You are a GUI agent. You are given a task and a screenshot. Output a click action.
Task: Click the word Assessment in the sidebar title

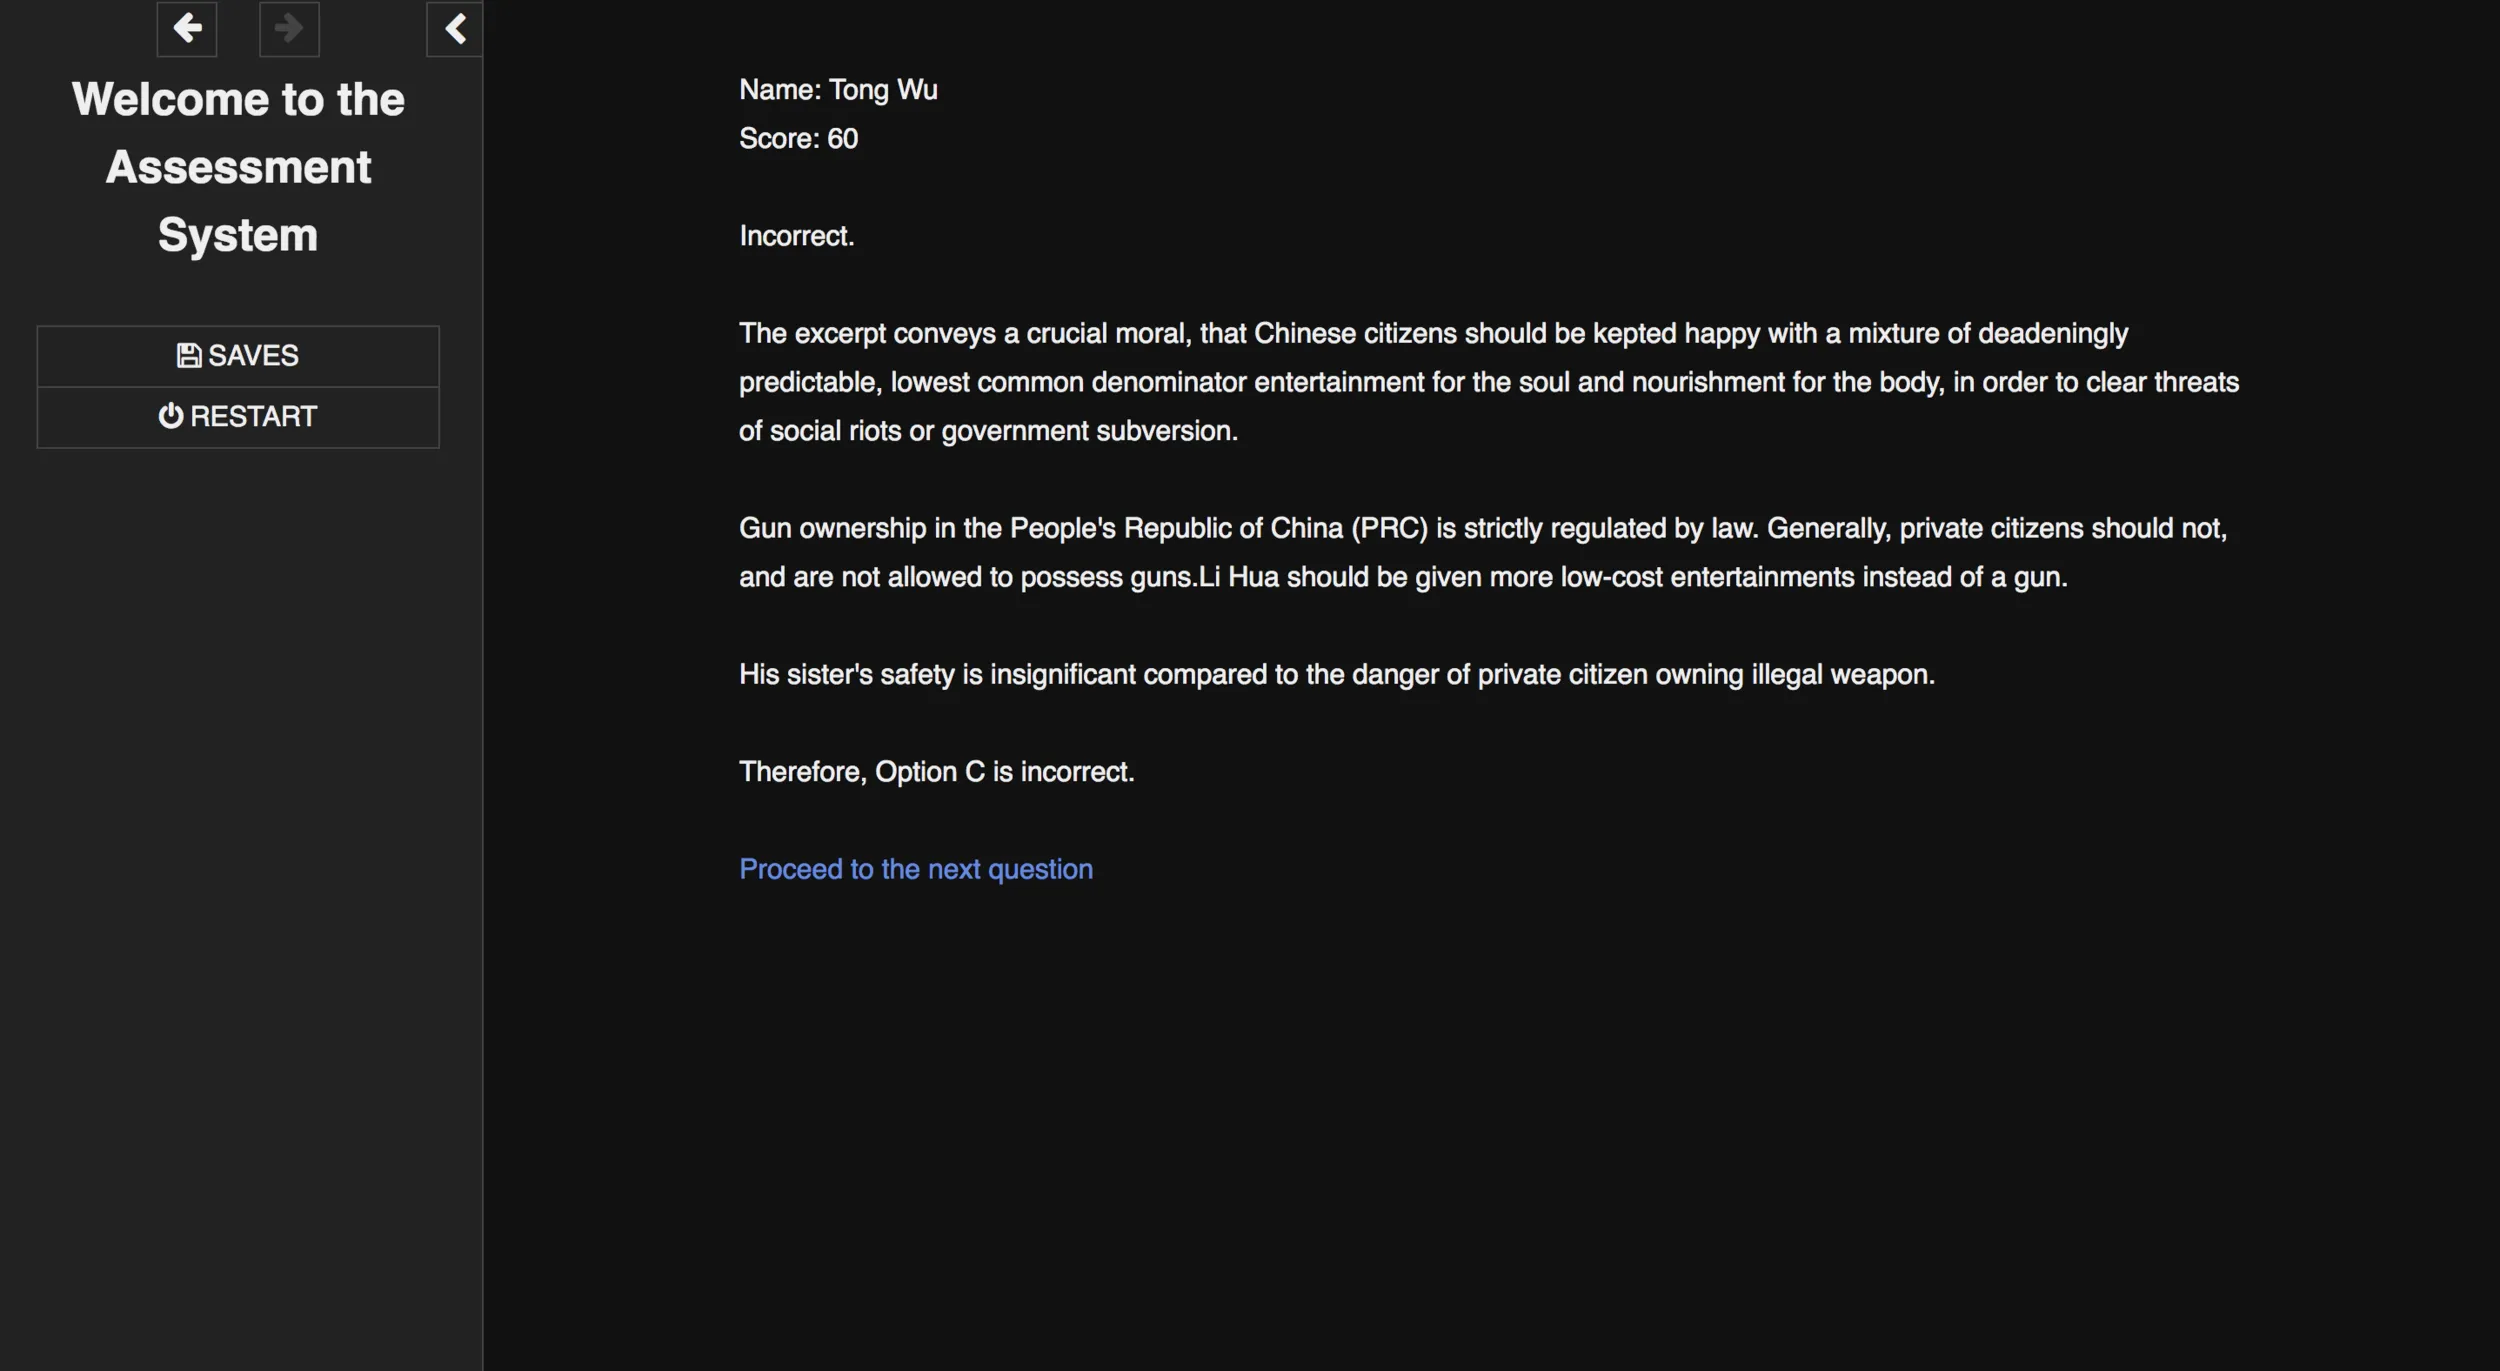coord(238,167)
